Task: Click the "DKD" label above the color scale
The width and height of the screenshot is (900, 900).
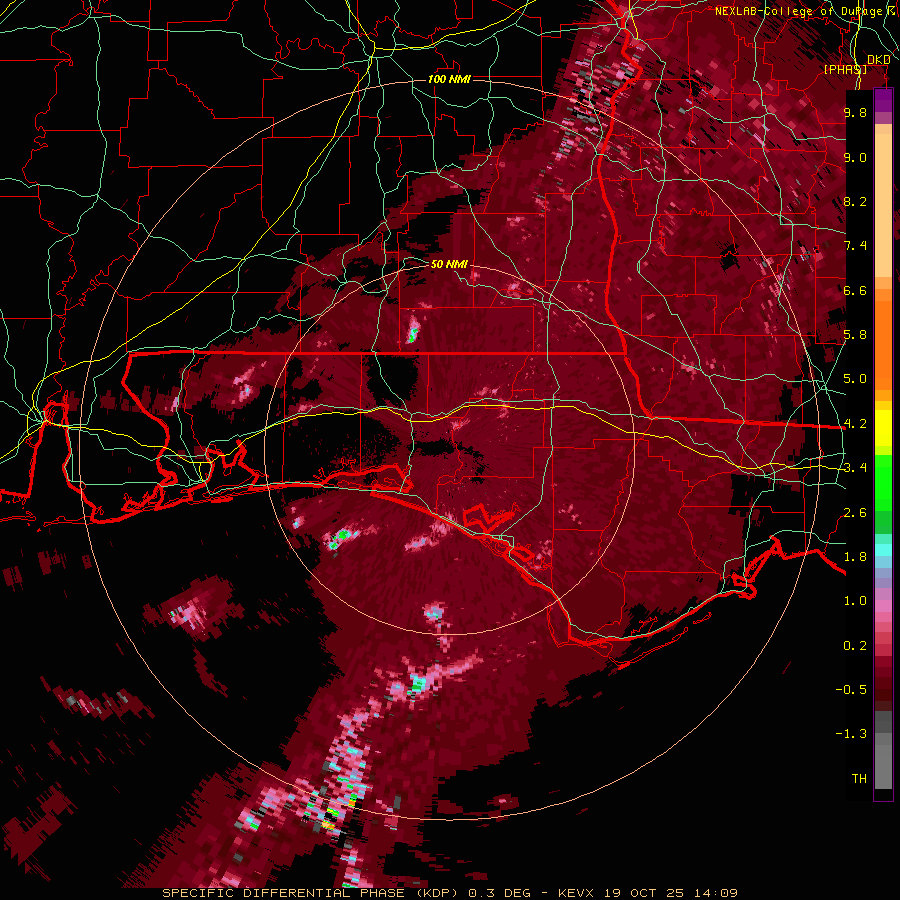Action: [879, 60]
